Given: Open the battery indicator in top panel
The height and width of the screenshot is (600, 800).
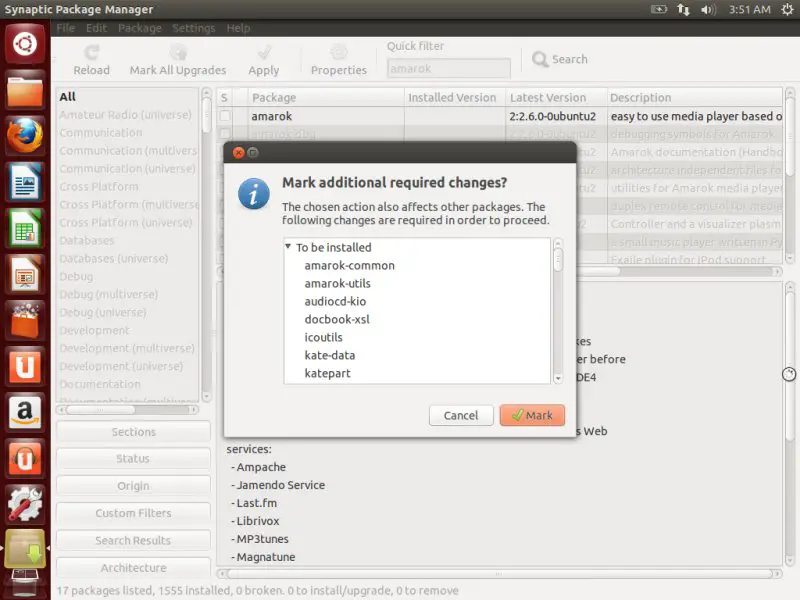Looking at the screenshot, I should coord(659,9).
